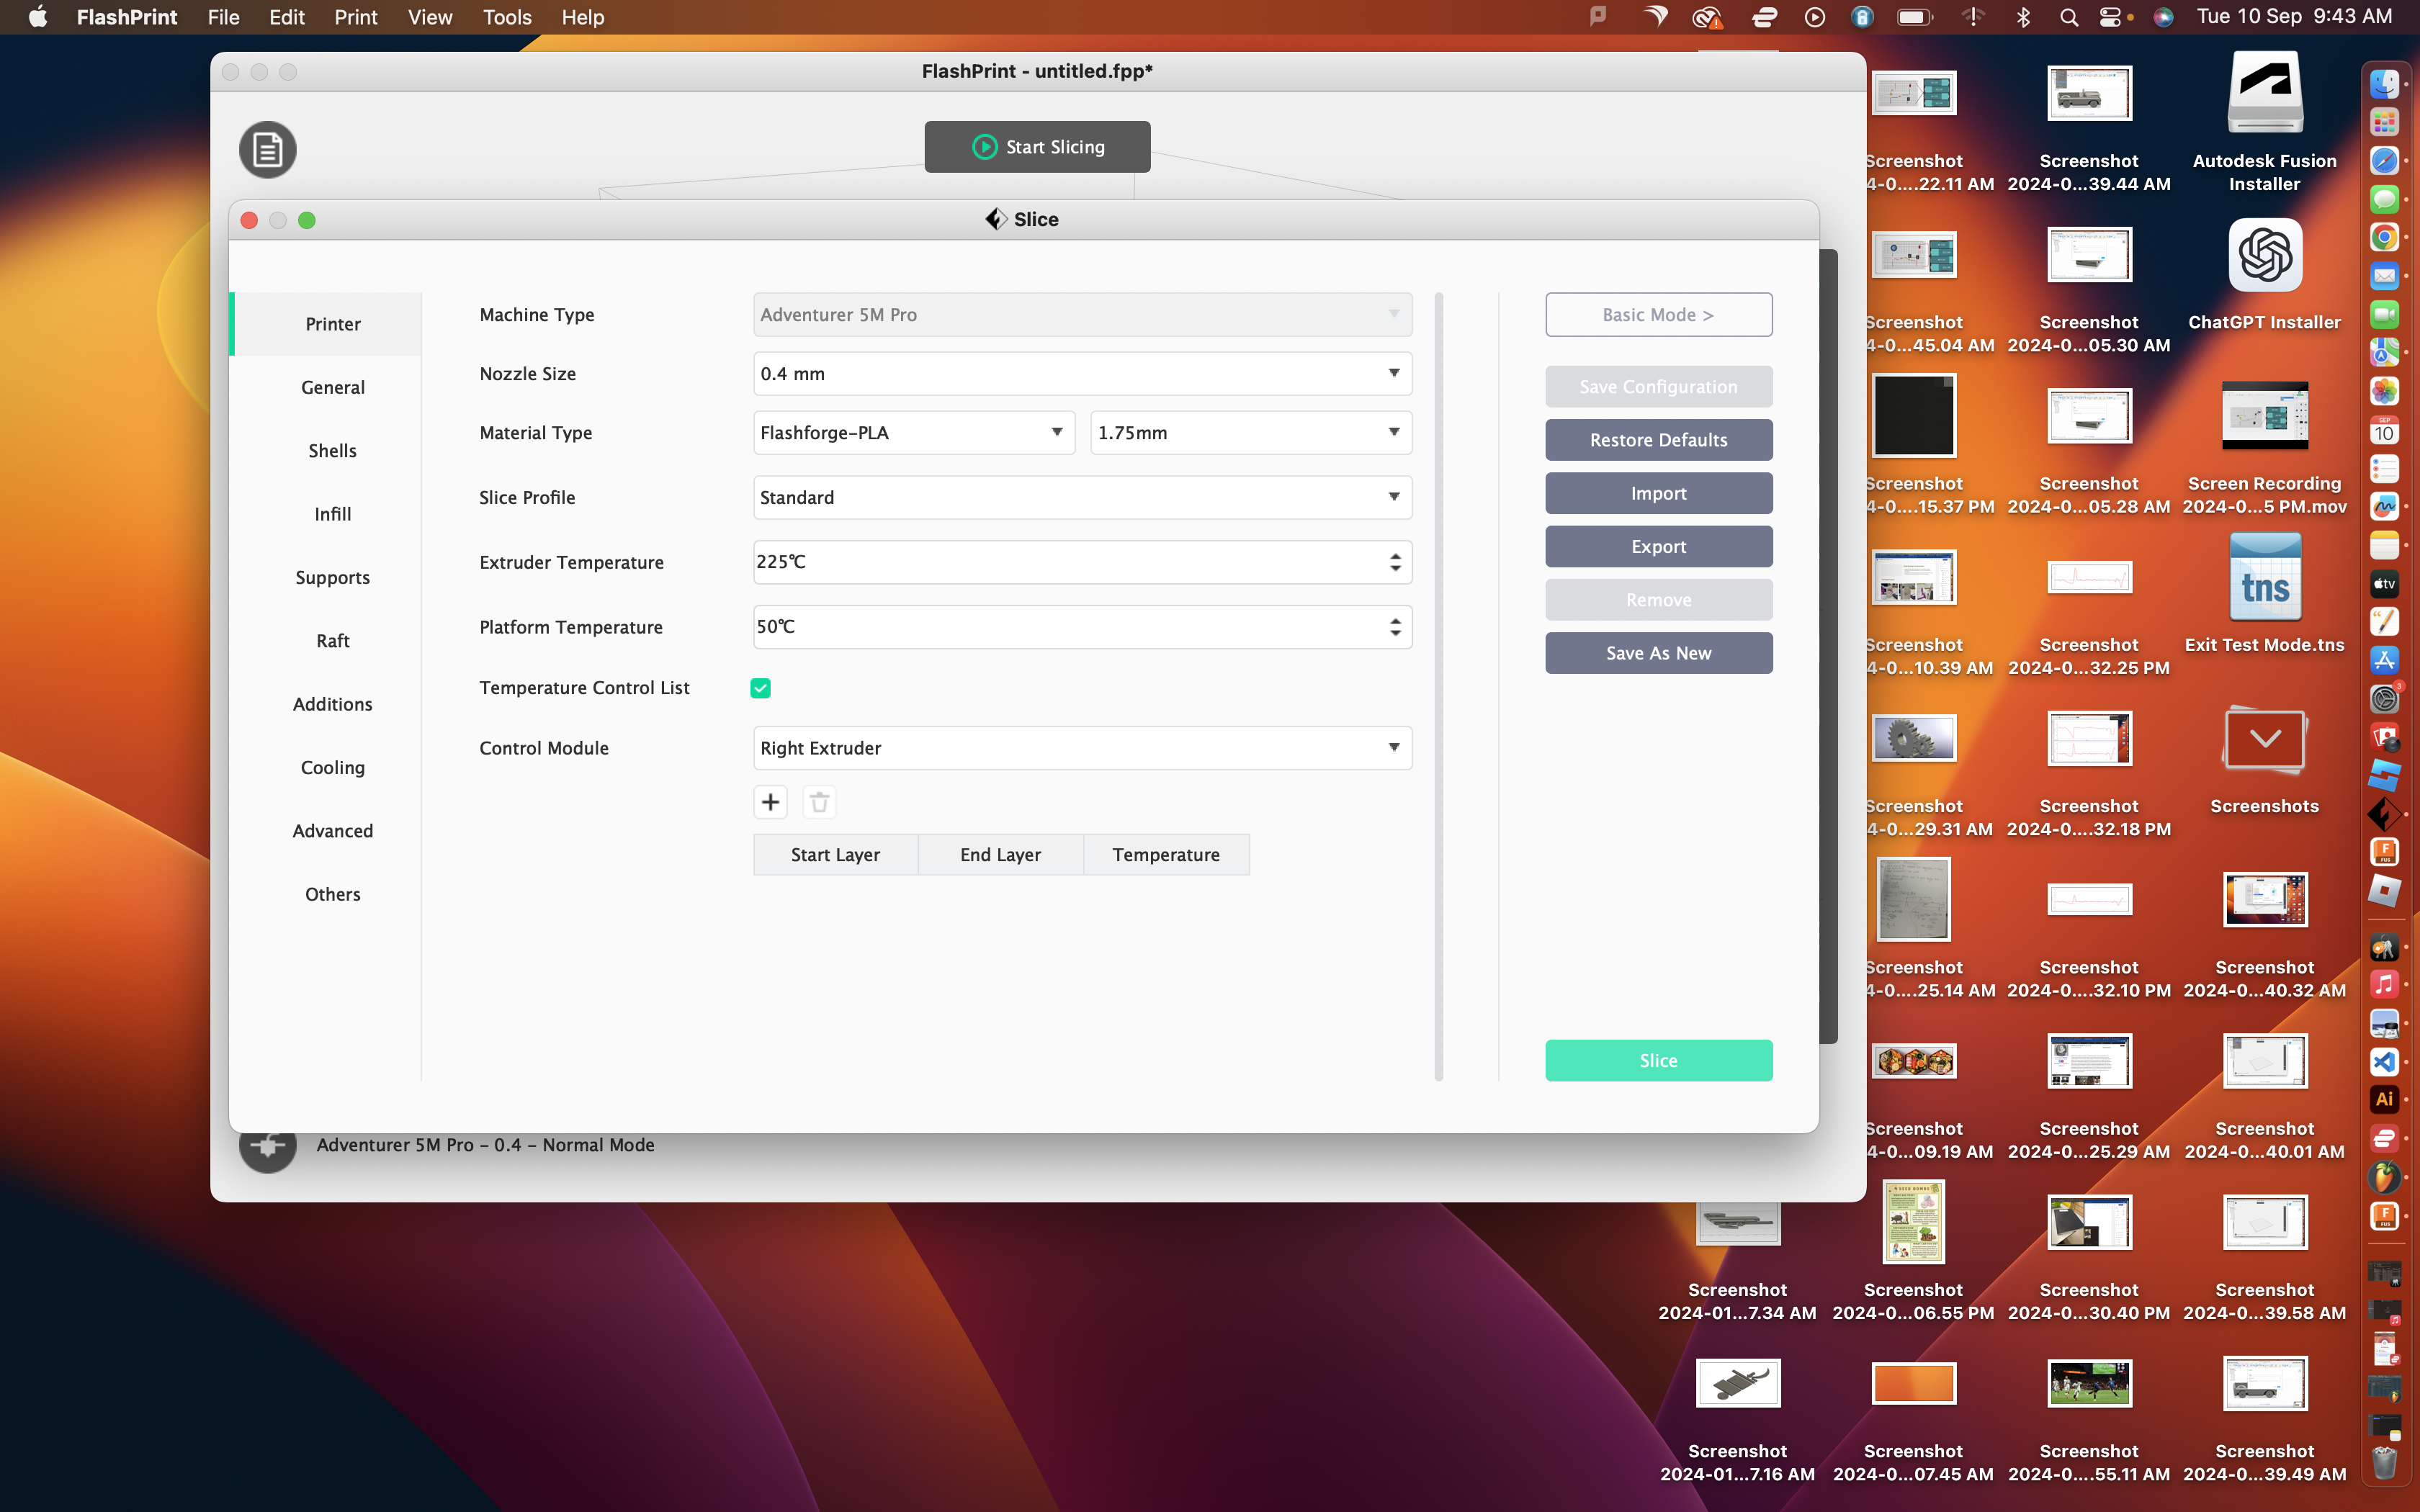Launch Adobe Illustrator from the Dock

[x=2384, y=1099]
